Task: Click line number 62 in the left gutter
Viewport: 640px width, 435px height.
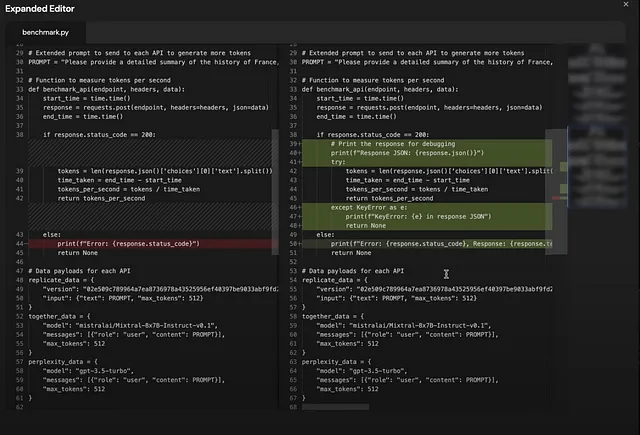Action: tap(20, 407)
